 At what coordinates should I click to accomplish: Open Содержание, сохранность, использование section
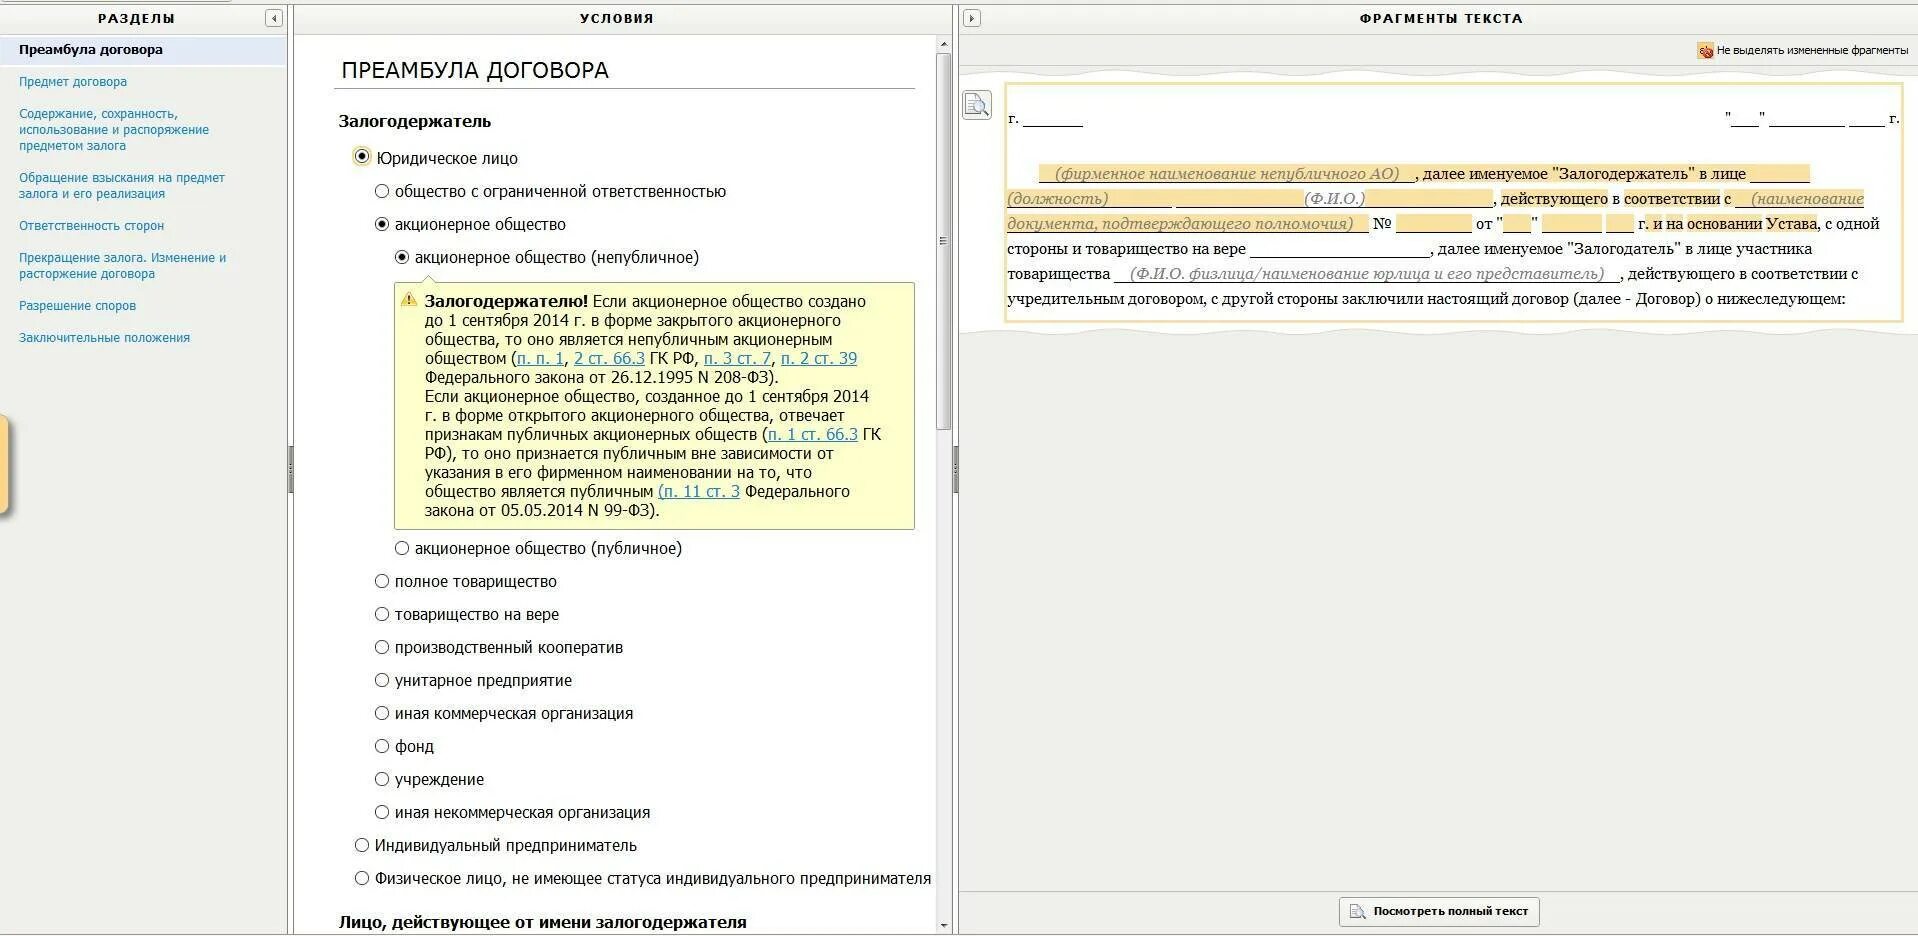click(x=114, y=130)
